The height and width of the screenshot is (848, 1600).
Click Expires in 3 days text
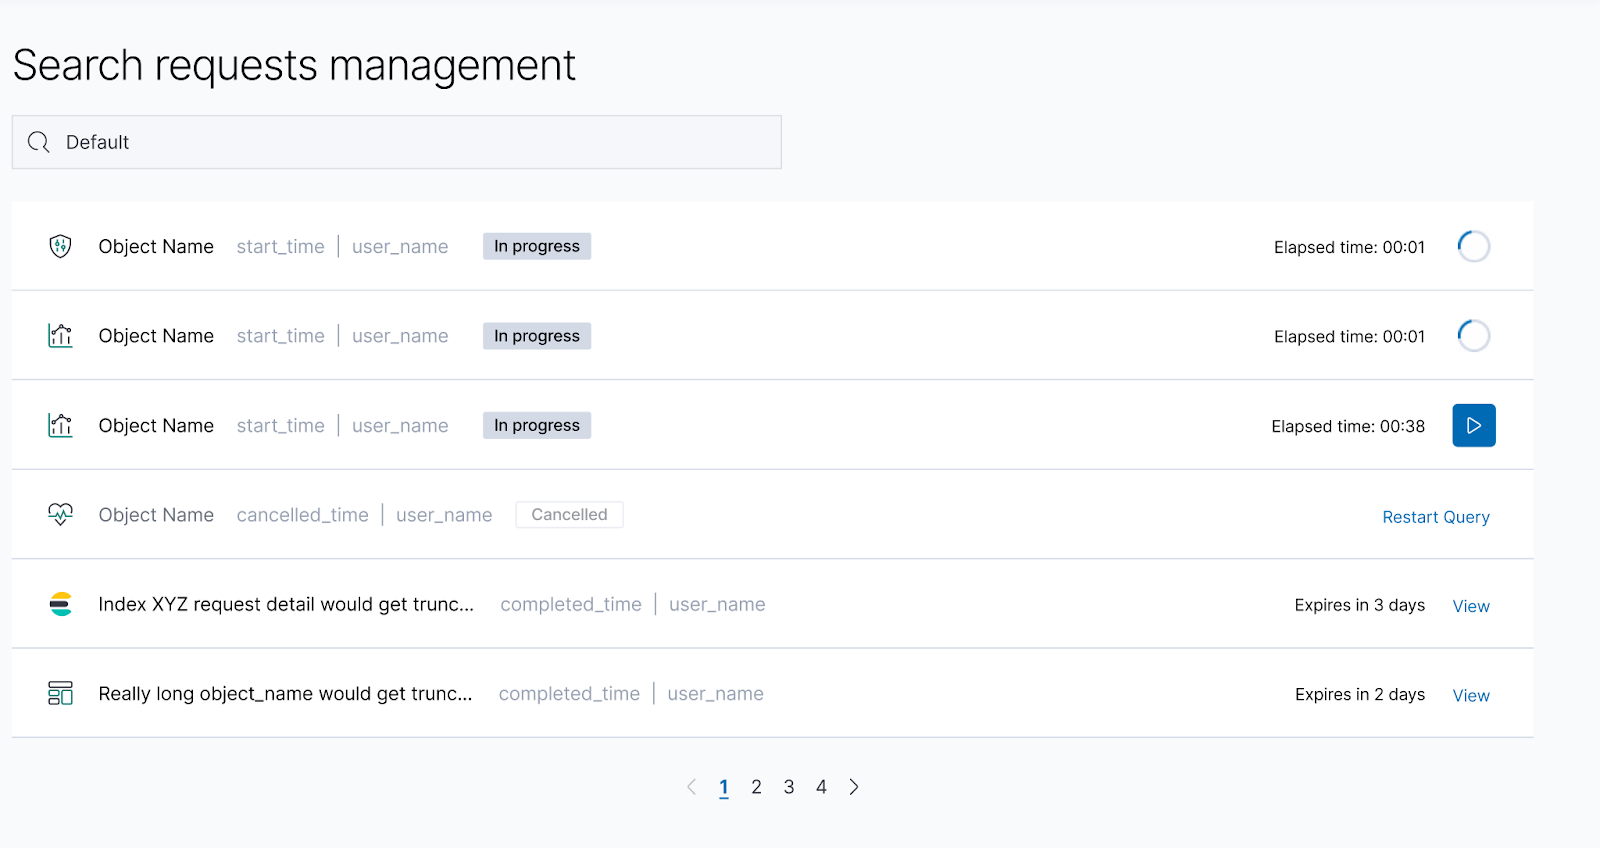tap(1360, 605)
